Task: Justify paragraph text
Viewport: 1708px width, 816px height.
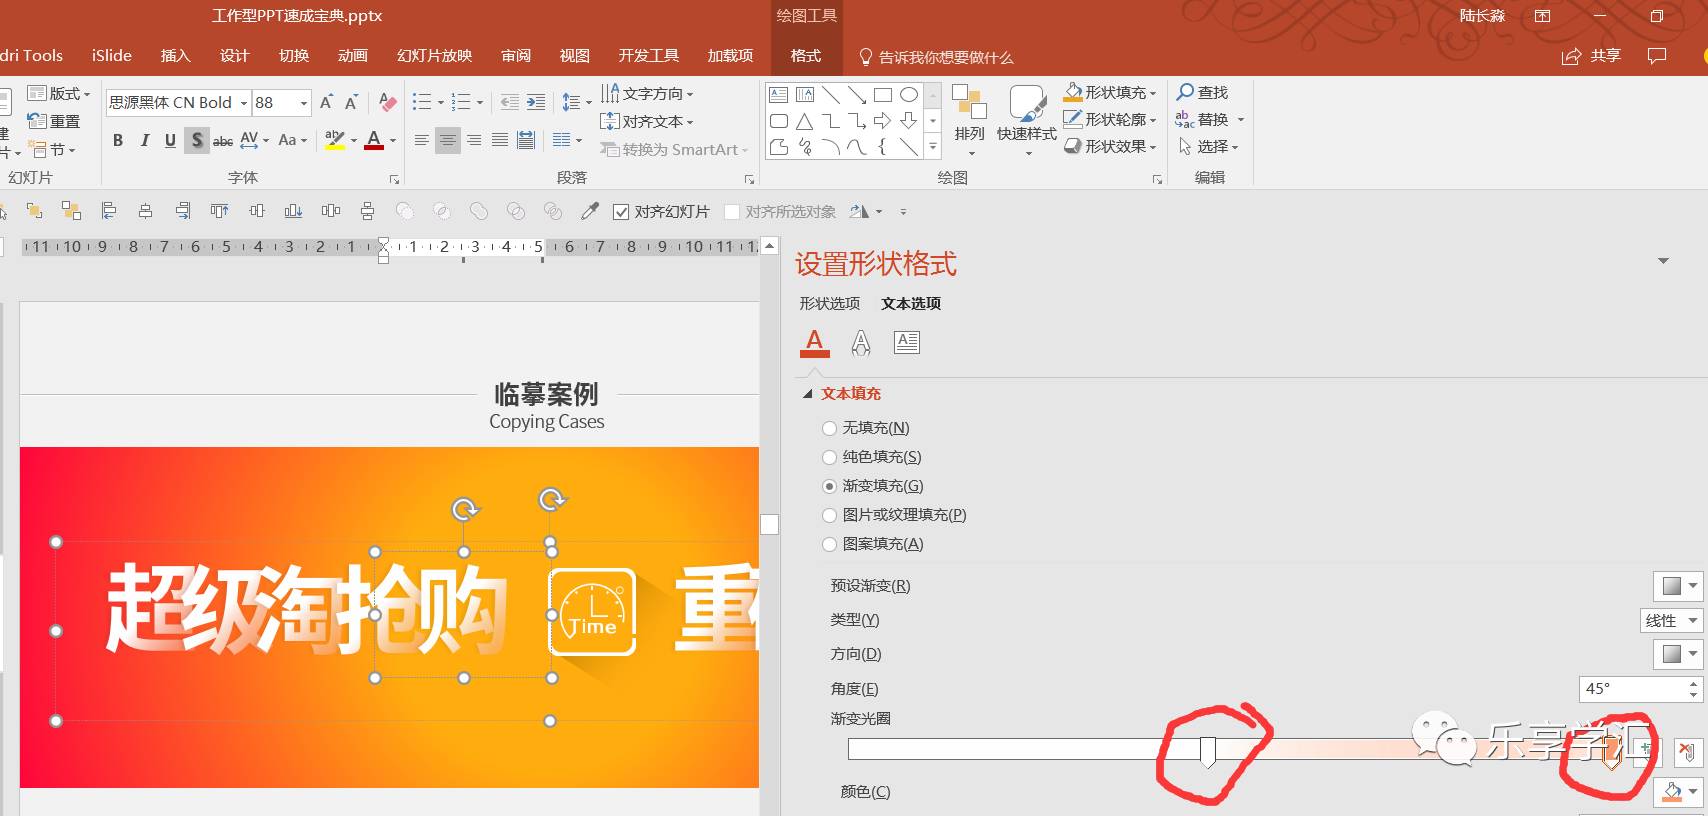Action: point(500,140)
